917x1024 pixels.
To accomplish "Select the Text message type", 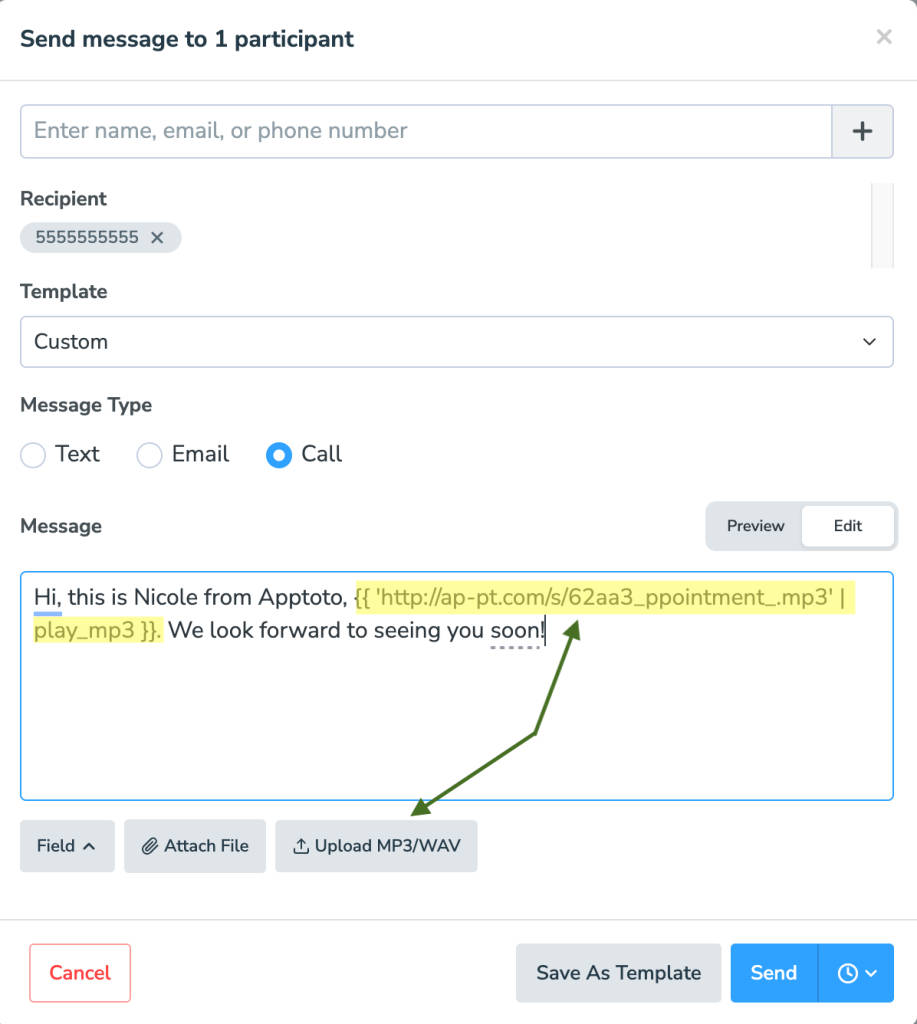I will pyautogui.click(x=34, y=455).
